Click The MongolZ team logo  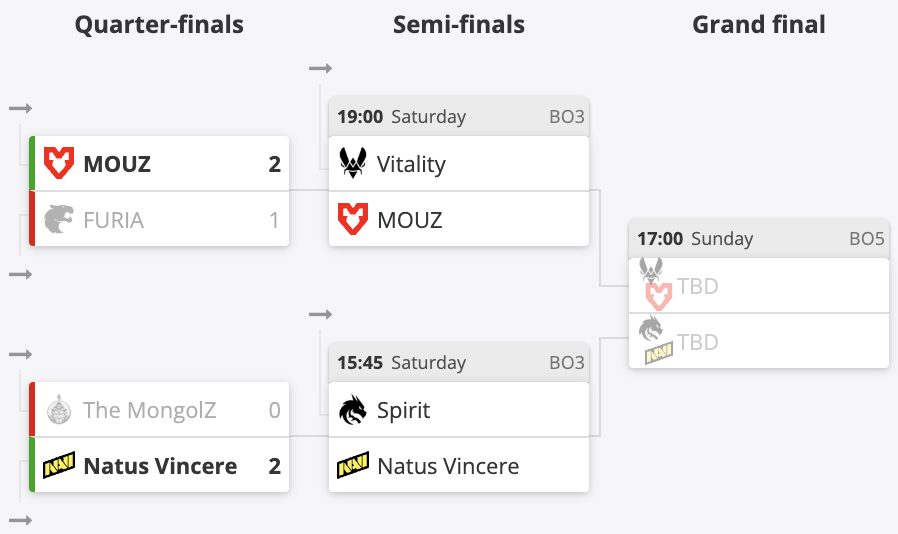(x=59, y=410)
